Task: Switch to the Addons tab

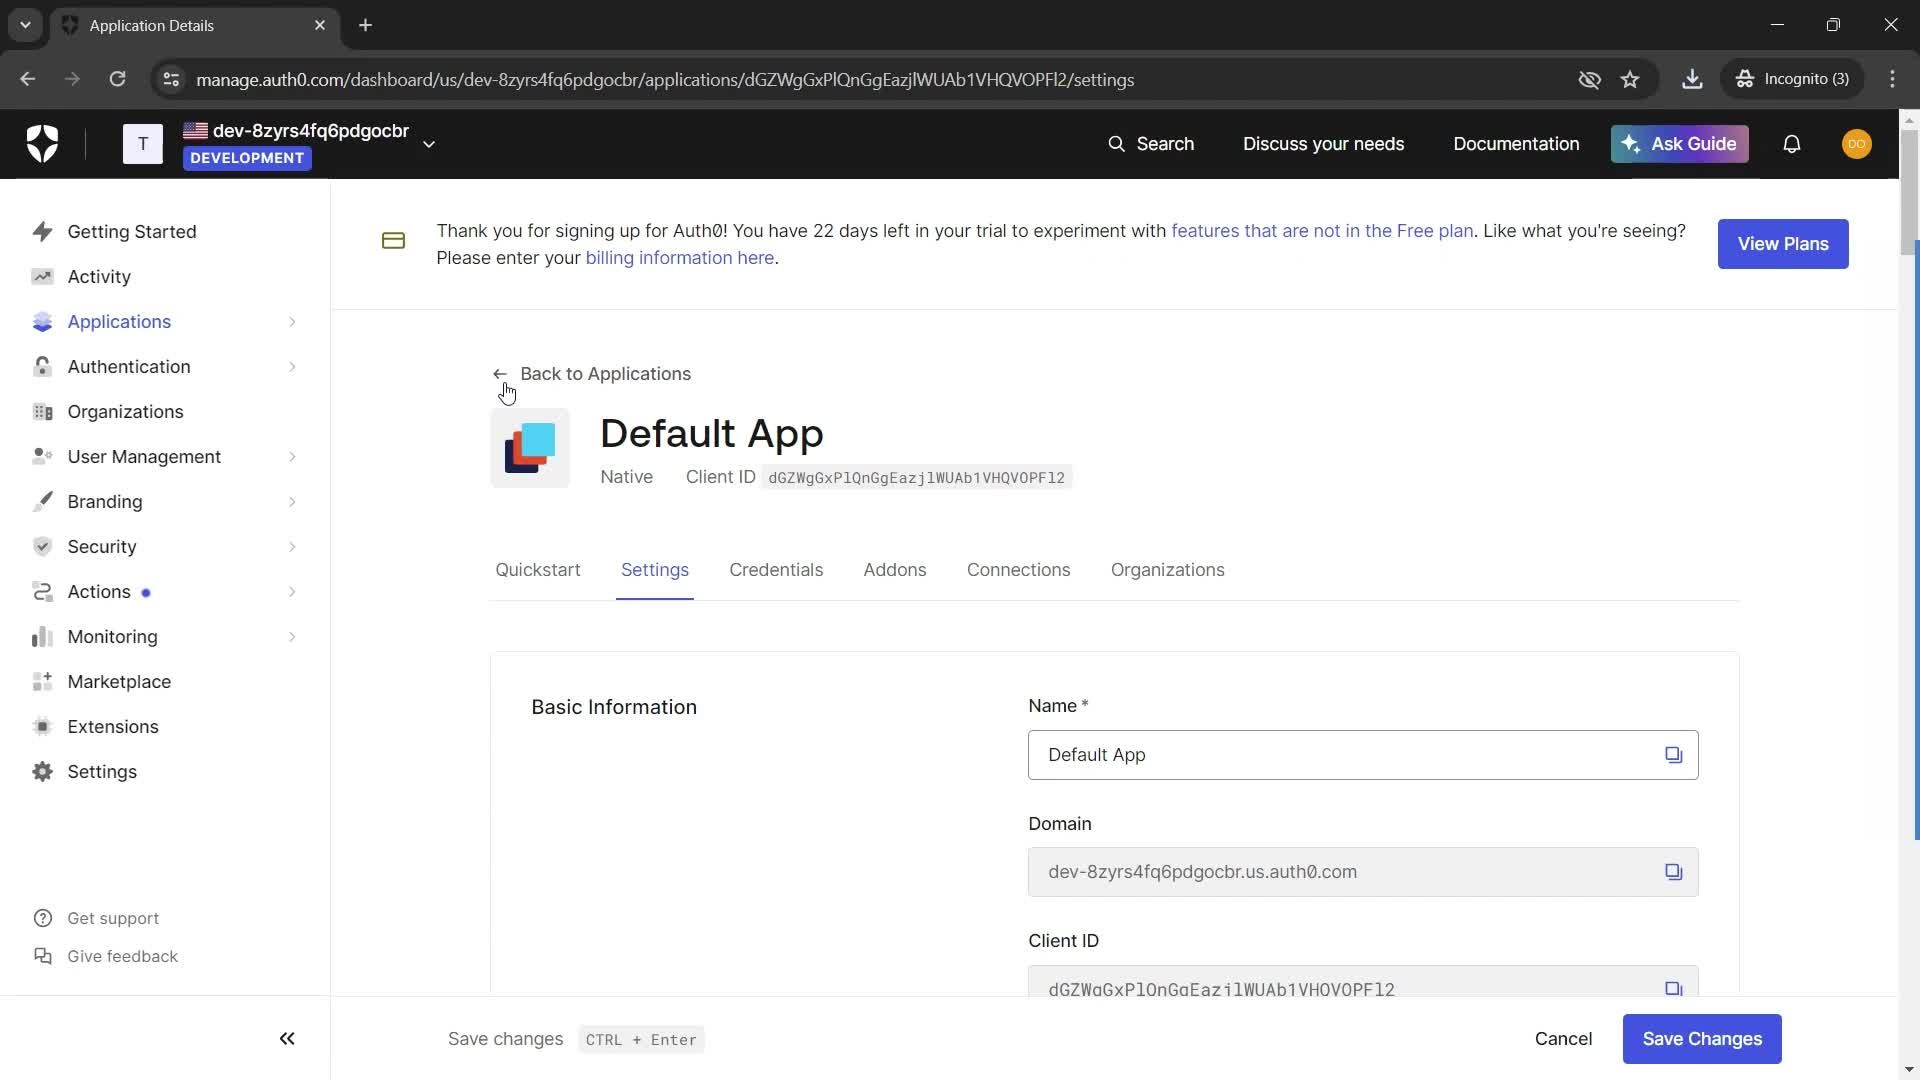Action: (x=895, y=570)
